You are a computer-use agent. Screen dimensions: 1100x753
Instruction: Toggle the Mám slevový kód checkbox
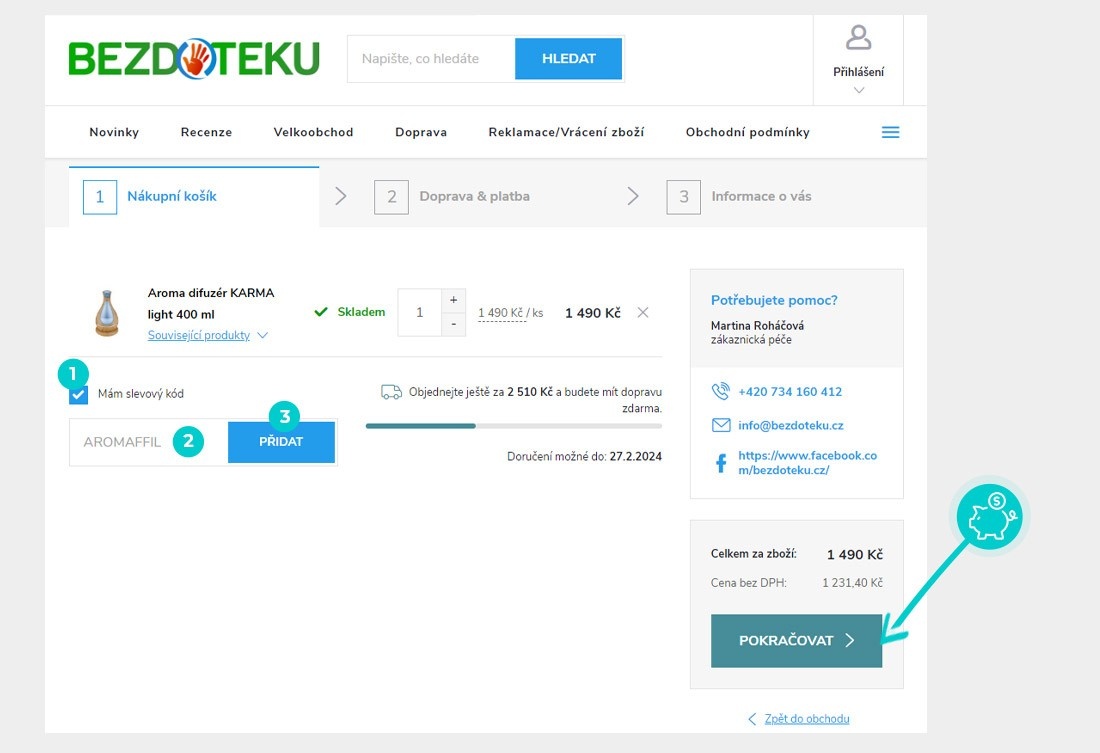coord(79,394)
